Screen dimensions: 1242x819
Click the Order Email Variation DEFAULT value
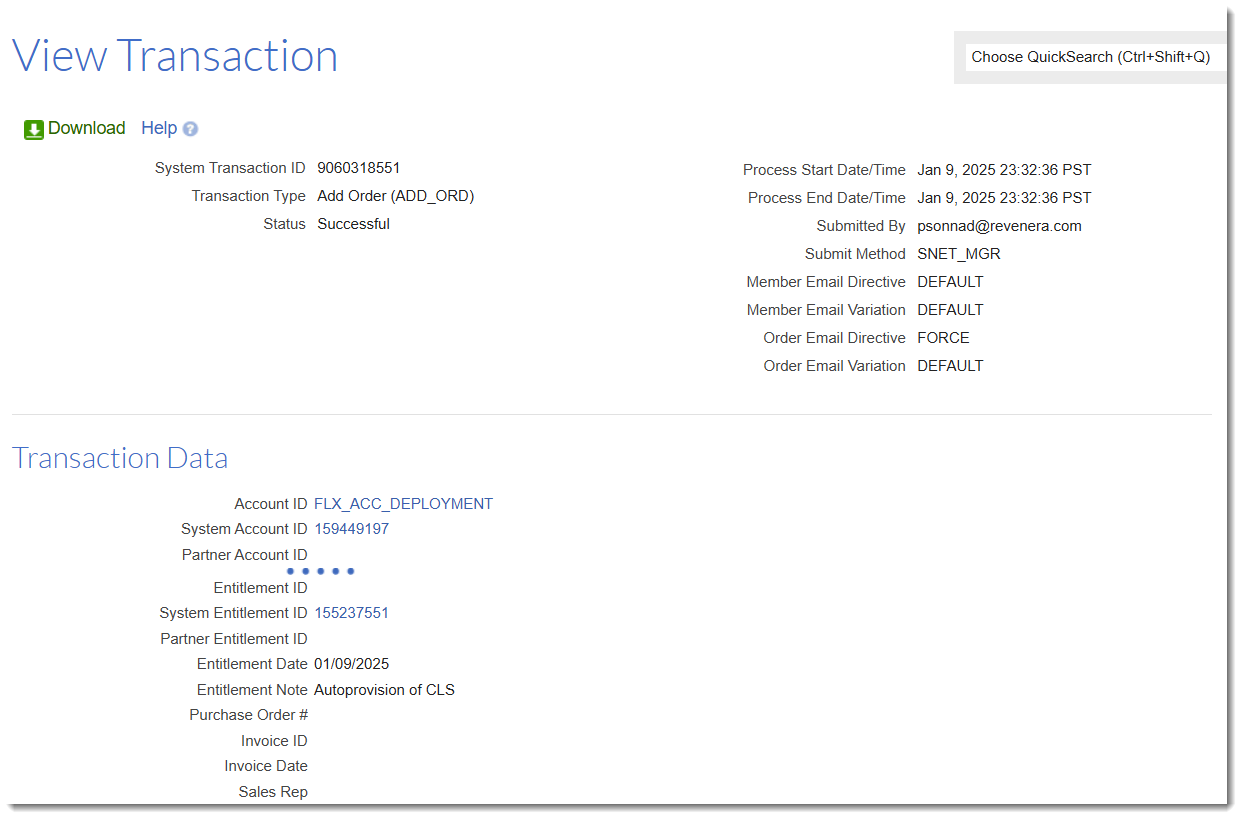coord(951,366)
